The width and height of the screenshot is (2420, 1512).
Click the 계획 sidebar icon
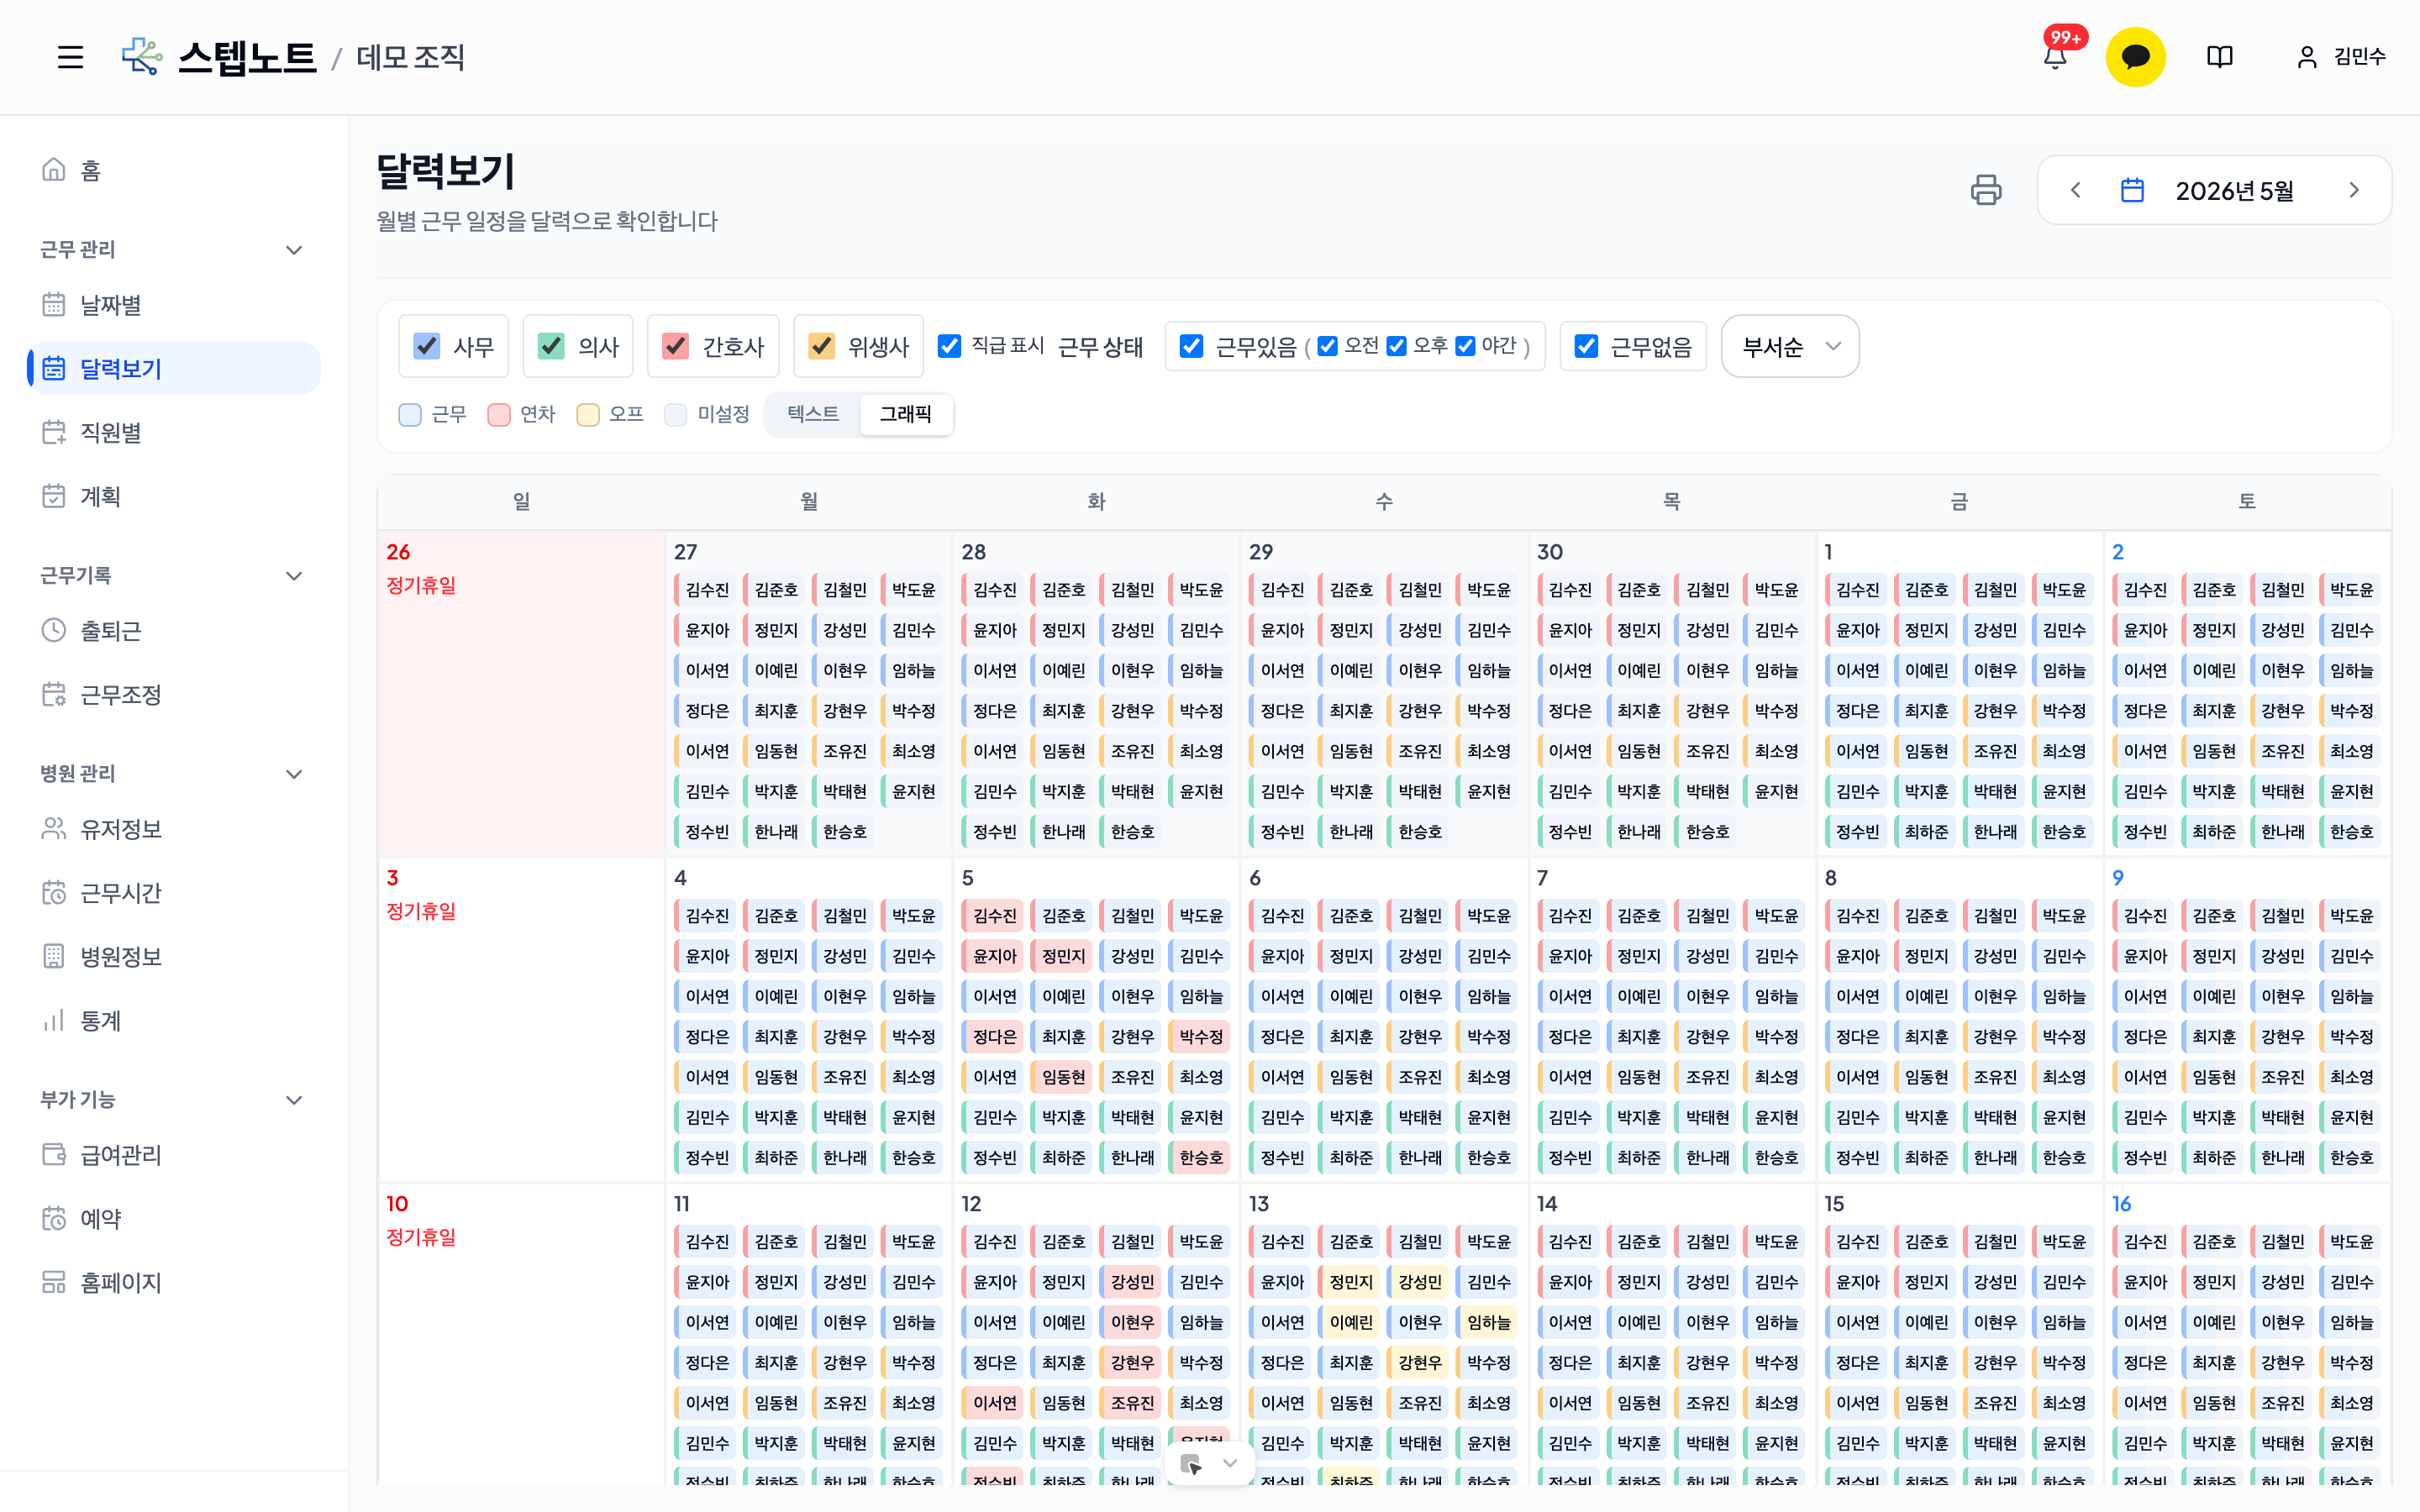pyautogui.click(x=54, y=496)
